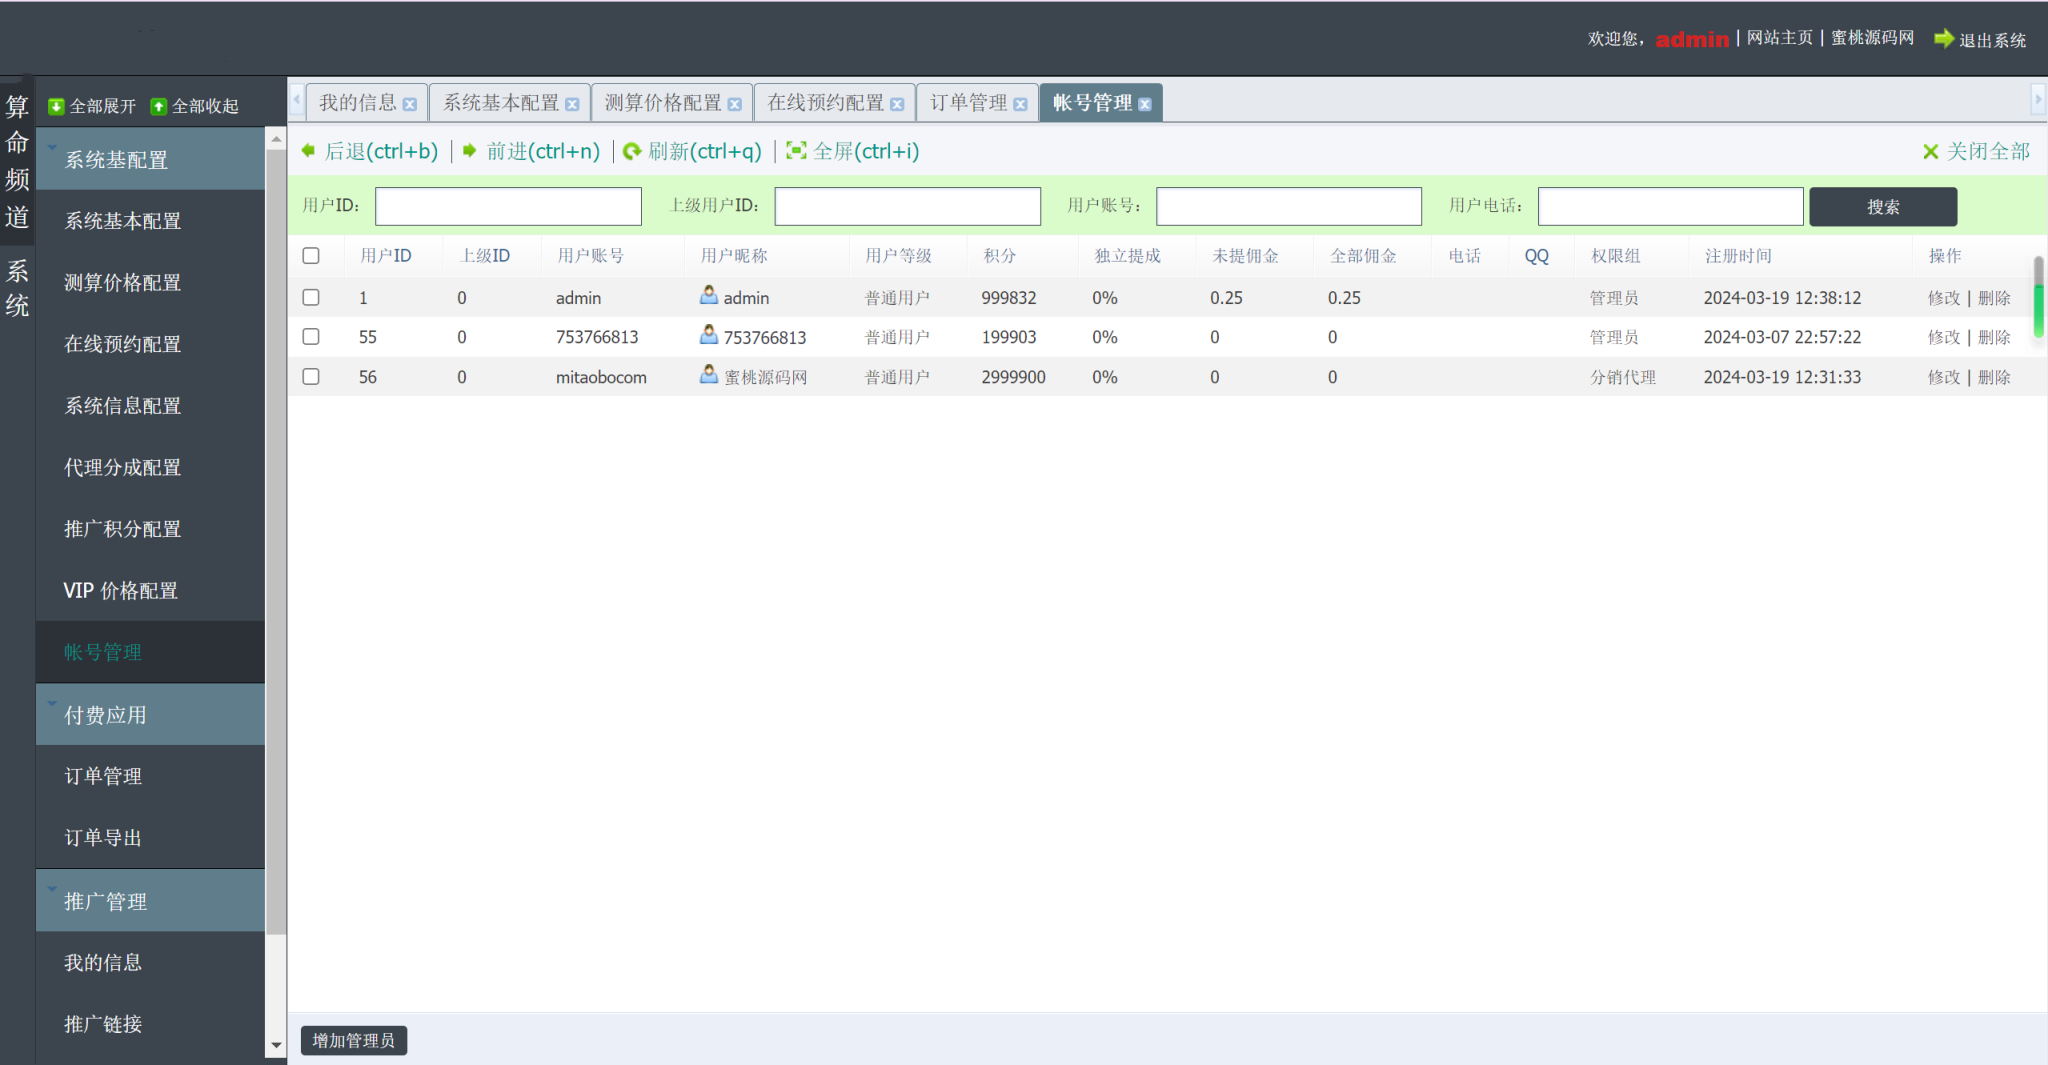Click the sidebar scroll-down arrow
Image resolution: width=2048 pixels, height=1065 pixels.
tap(276, 1046)
